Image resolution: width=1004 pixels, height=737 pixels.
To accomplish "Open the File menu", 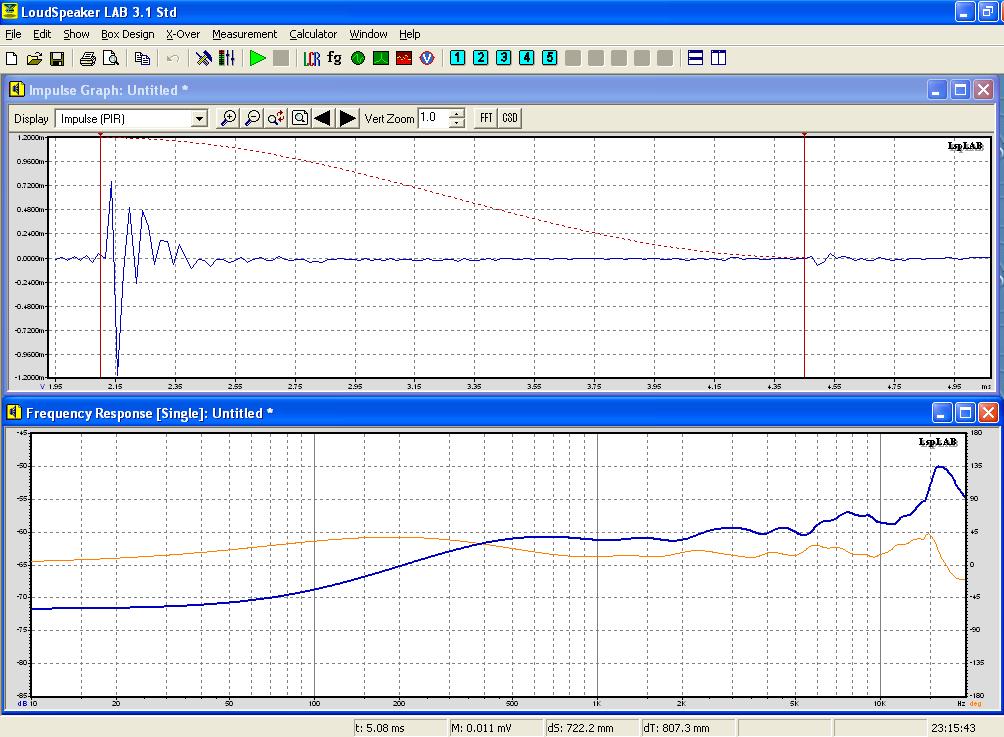I will coord(13,34).
